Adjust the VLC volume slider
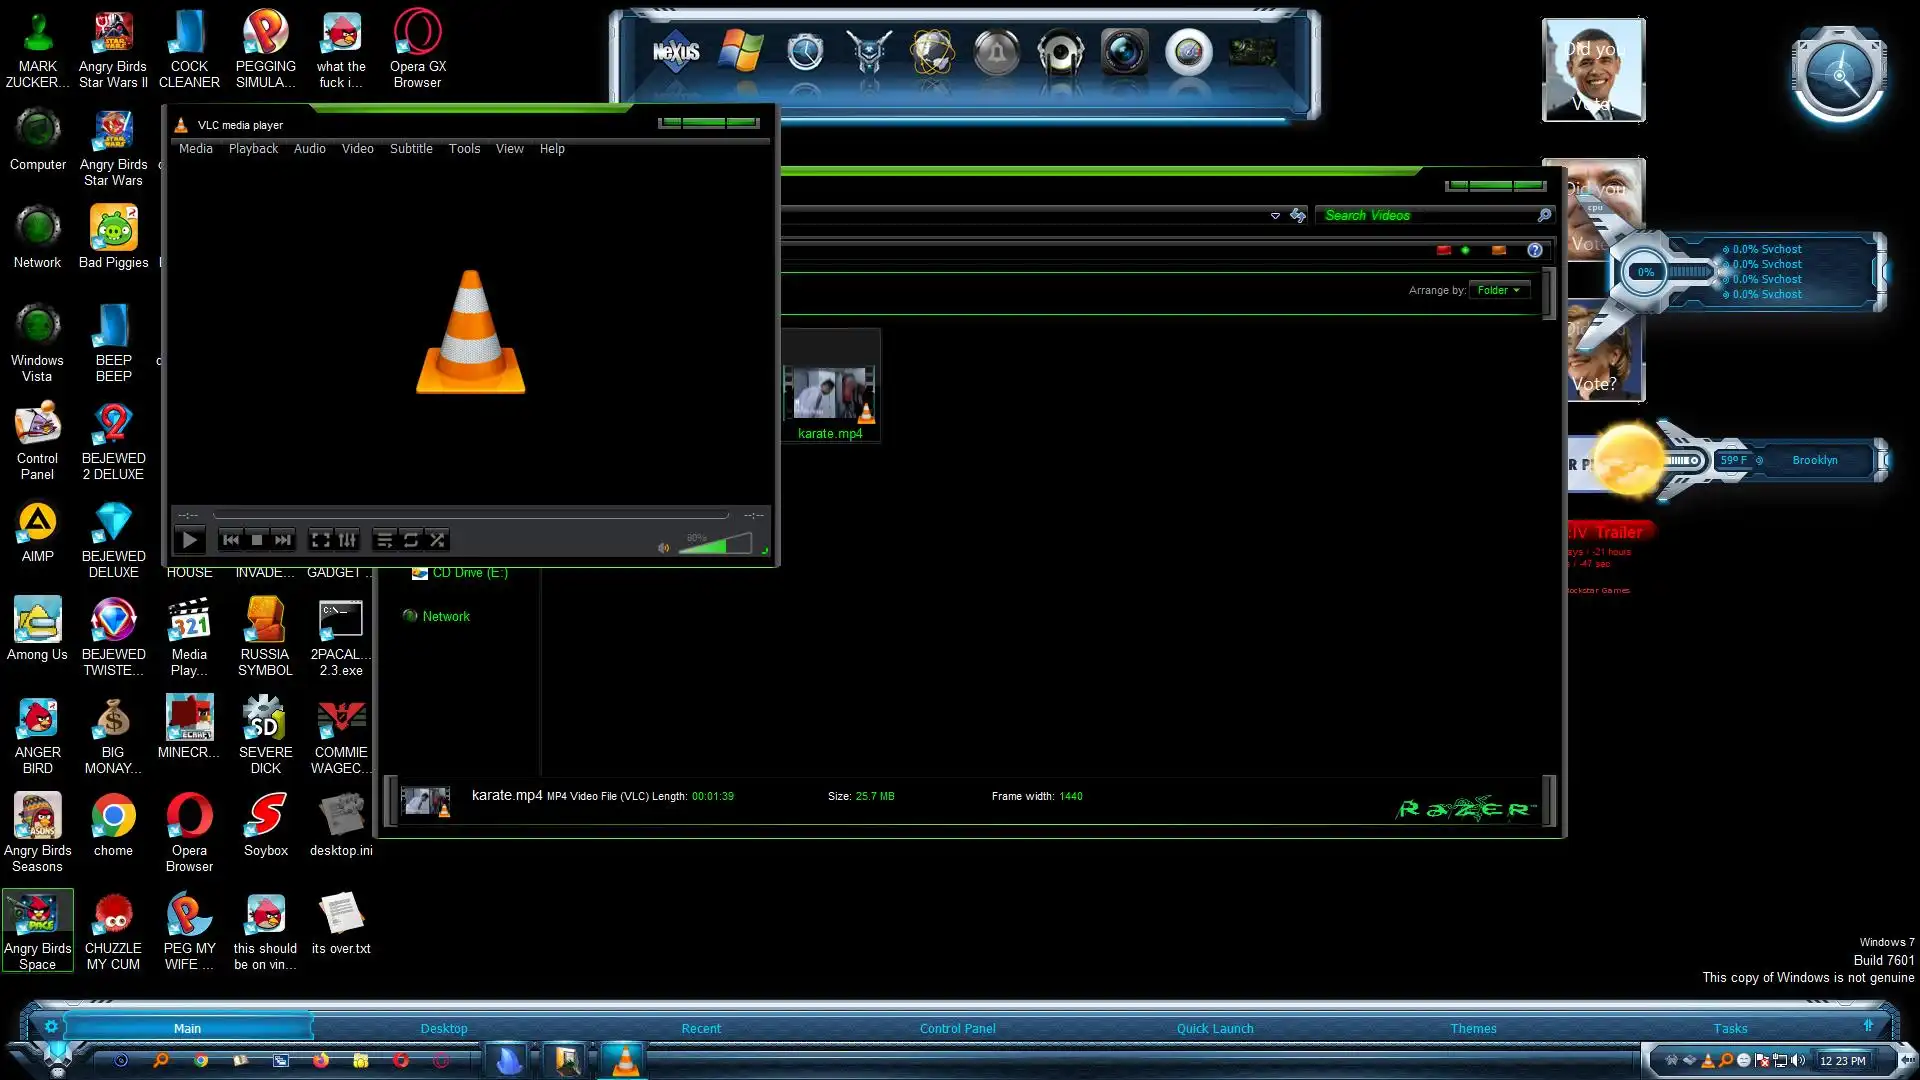This screenshot has width=1920, height=1080. [x=715, y=545]
